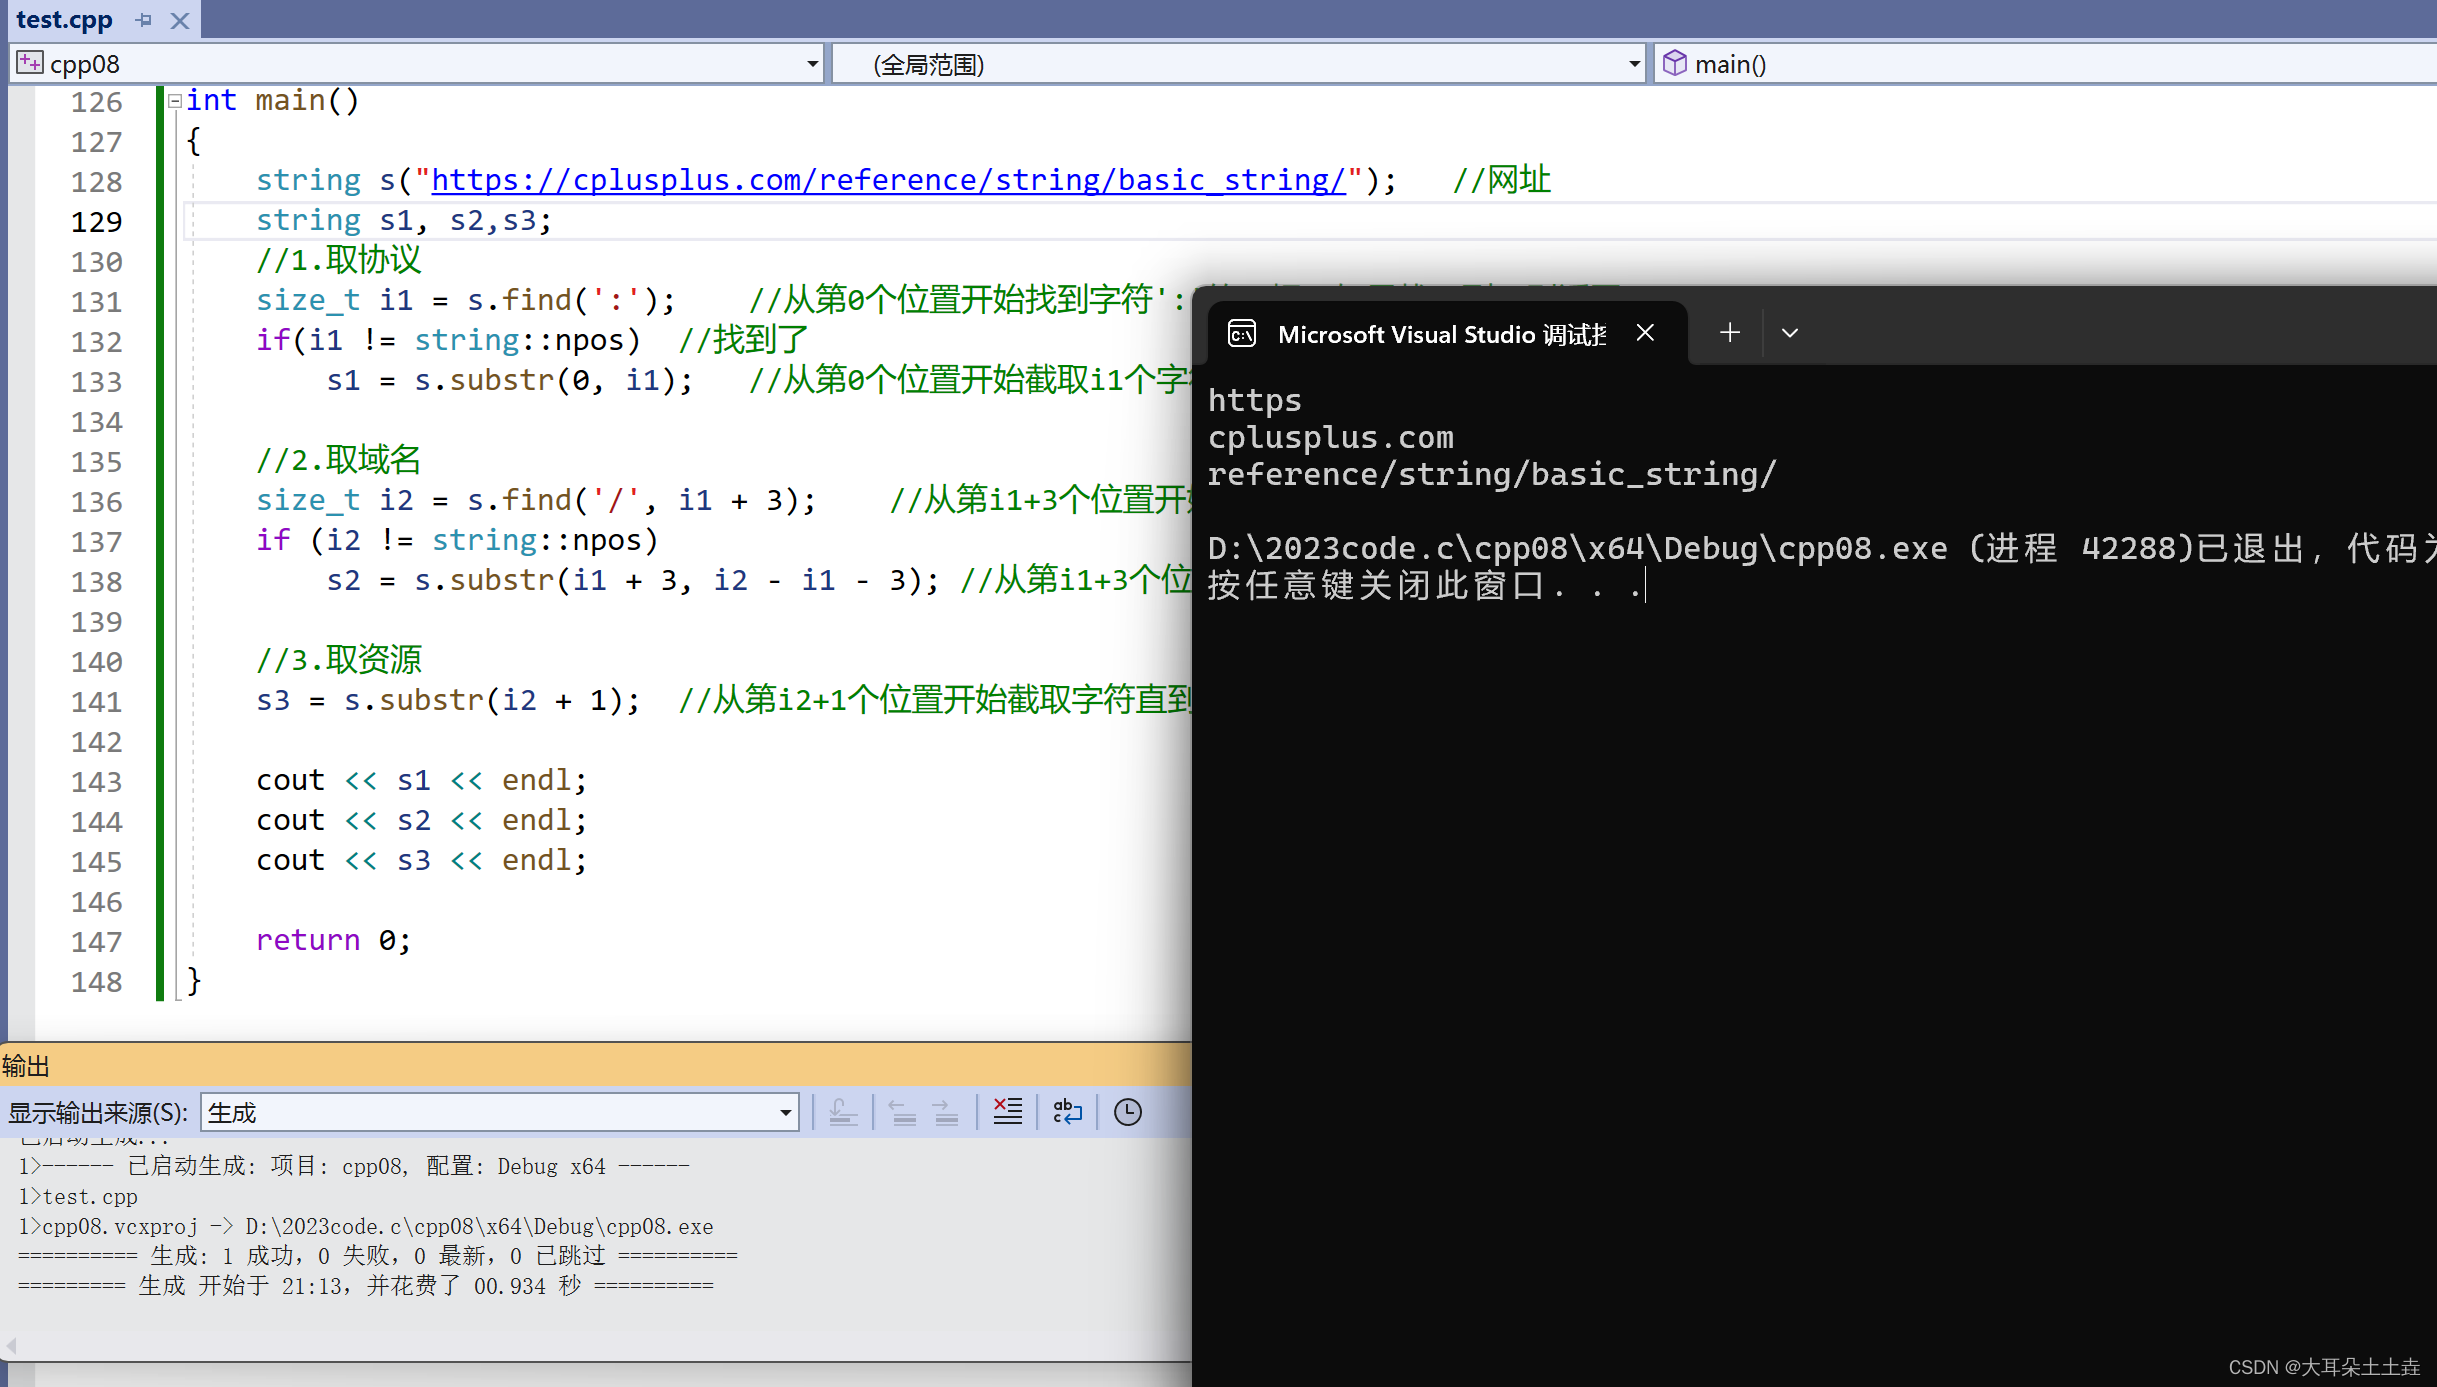Image resolution: width=2437 pixels, height=1387 pixels.
Task: Pin the test.cpp tab
Action: click(x=144, y=20)
